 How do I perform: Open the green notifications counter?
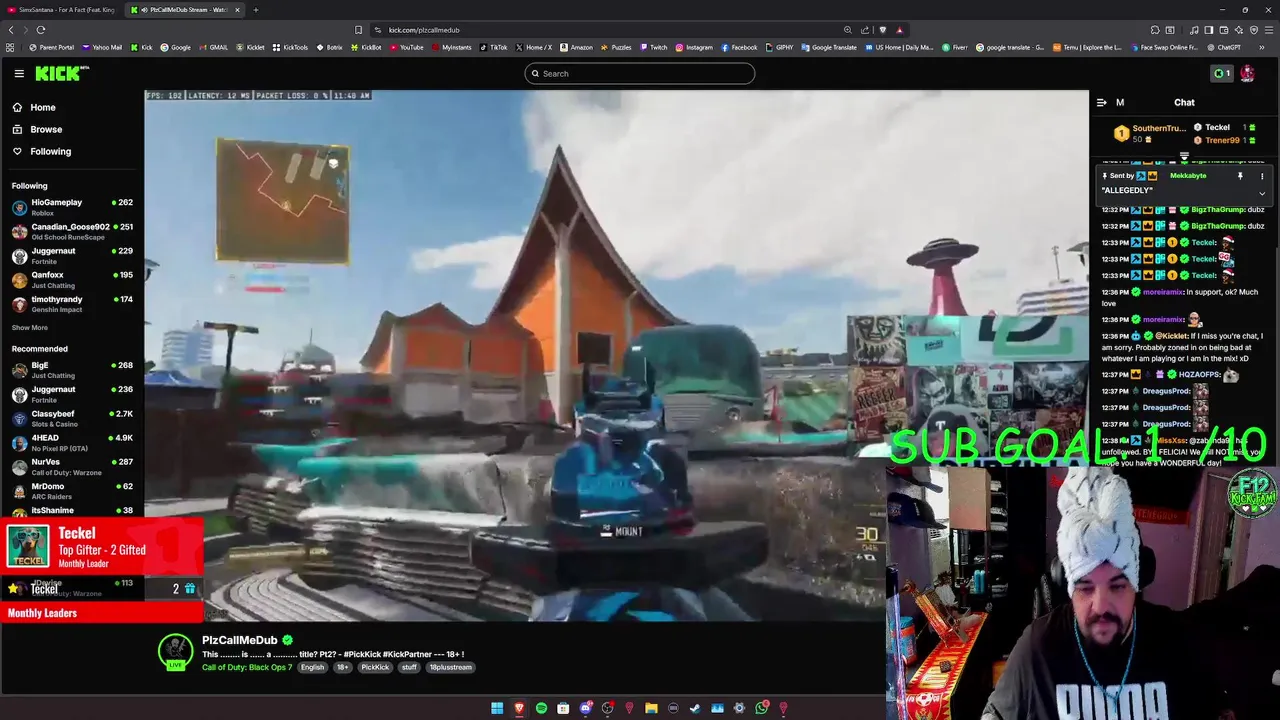1221,73
